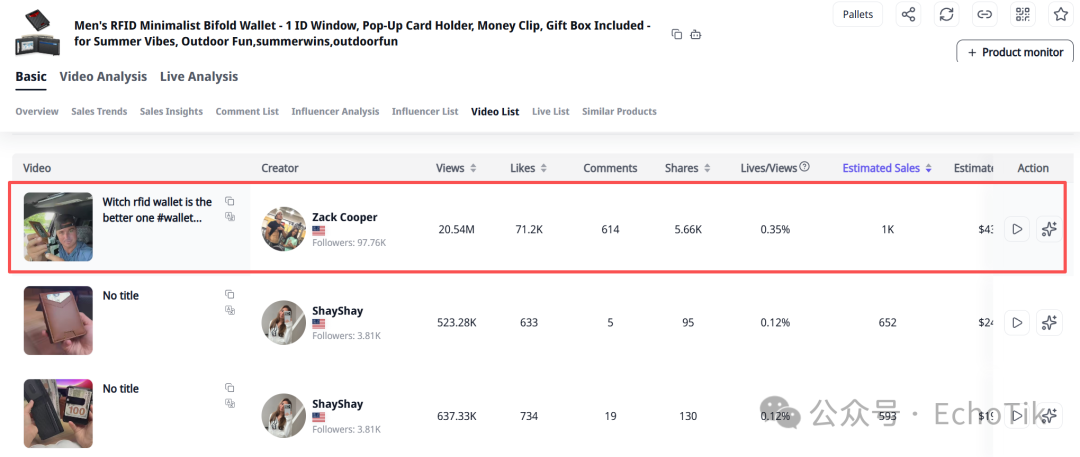The width and height of the screenshot is (1080, 457).
Task: Copy title of ShayShay 637.33K views video
Action: [230, 387]
